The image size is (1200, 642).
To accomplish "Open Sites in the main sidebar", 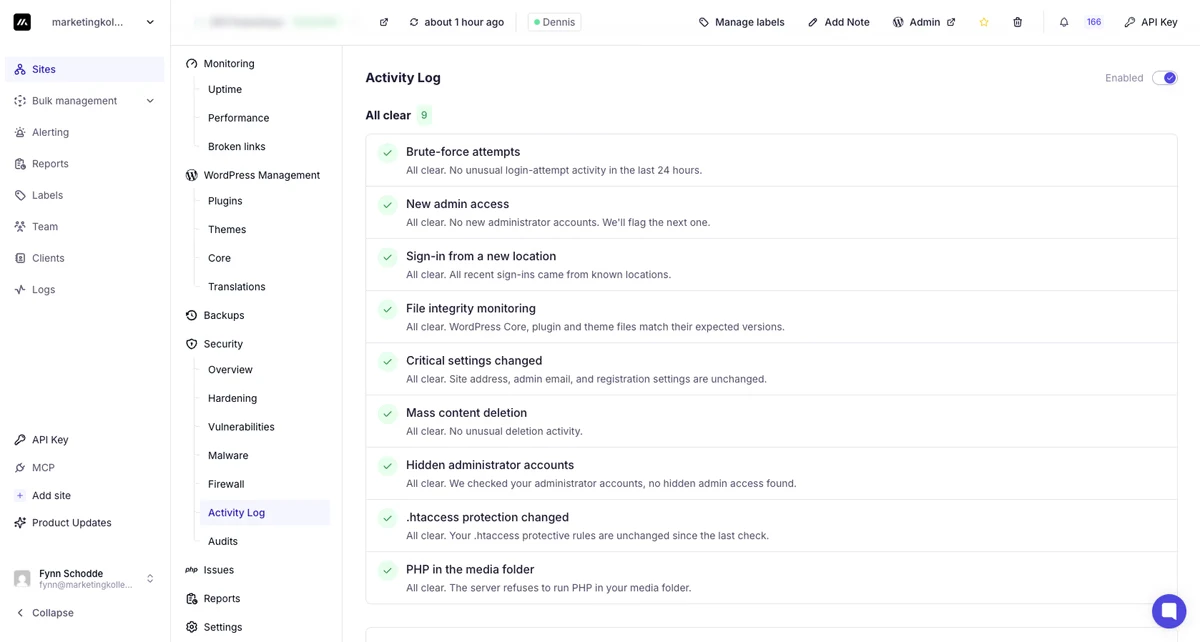I will 85,69.
